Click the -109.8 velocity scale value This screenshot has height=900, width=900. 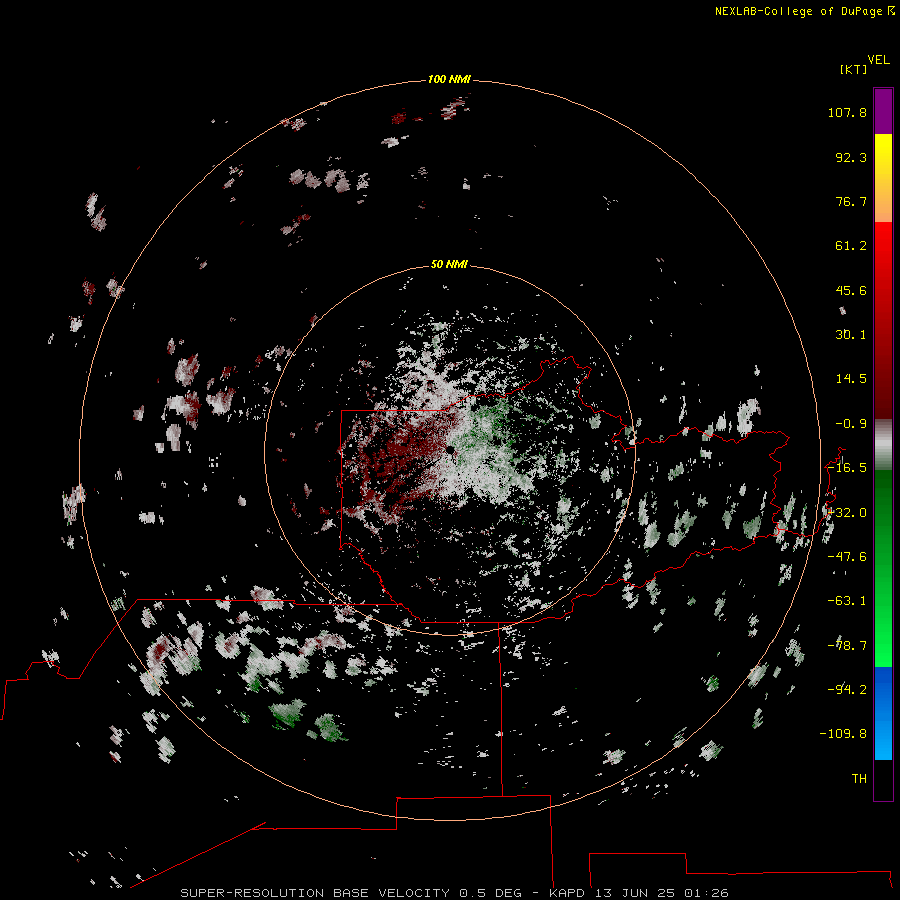click(x=843, y=734)
